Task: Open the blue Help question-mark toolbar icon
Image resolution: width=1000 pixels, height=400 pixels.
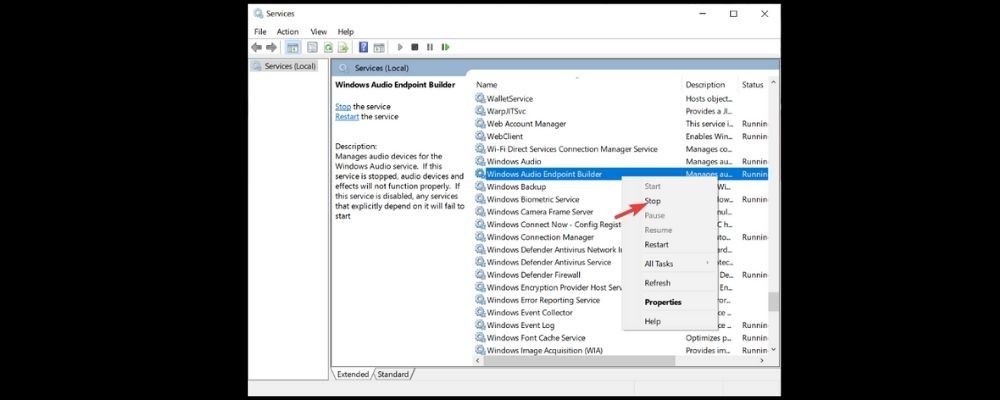Action: coord(364,47)
